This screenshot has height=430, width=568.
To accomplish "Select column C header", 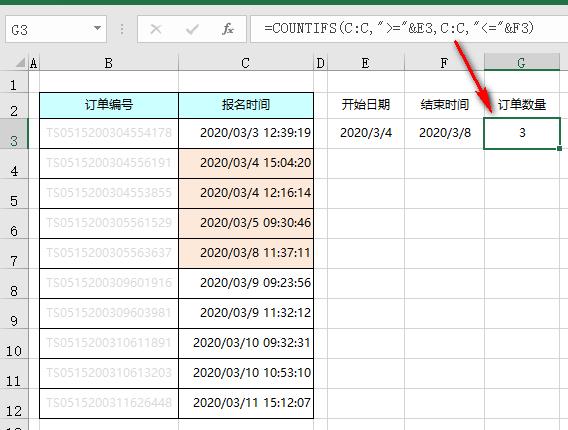I will pos(246,63).
